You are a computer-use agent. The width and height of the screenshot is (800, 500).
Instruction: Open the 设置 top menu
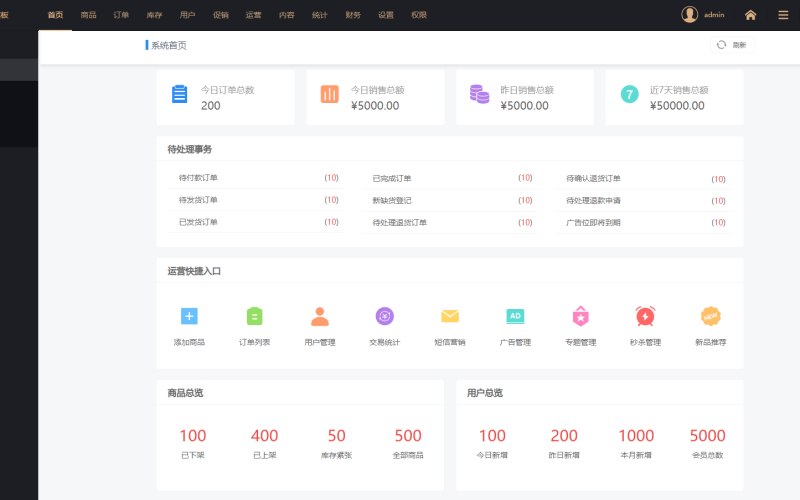point(386,15)
